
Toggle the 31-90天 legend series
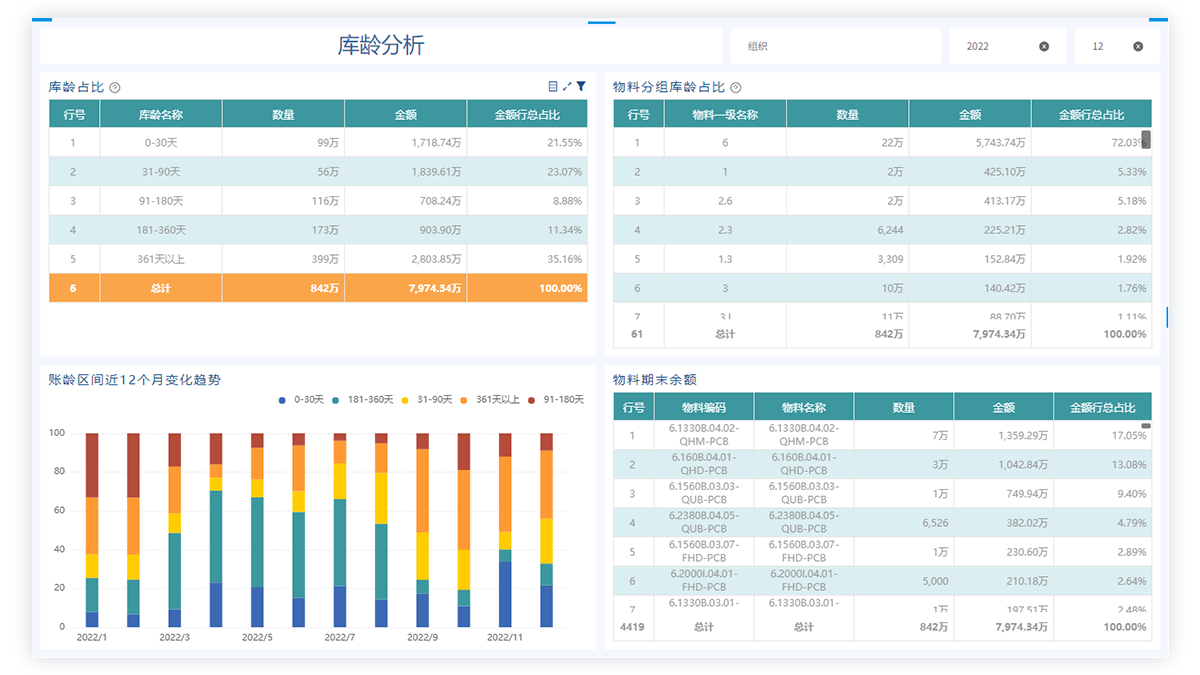[426, 400]
